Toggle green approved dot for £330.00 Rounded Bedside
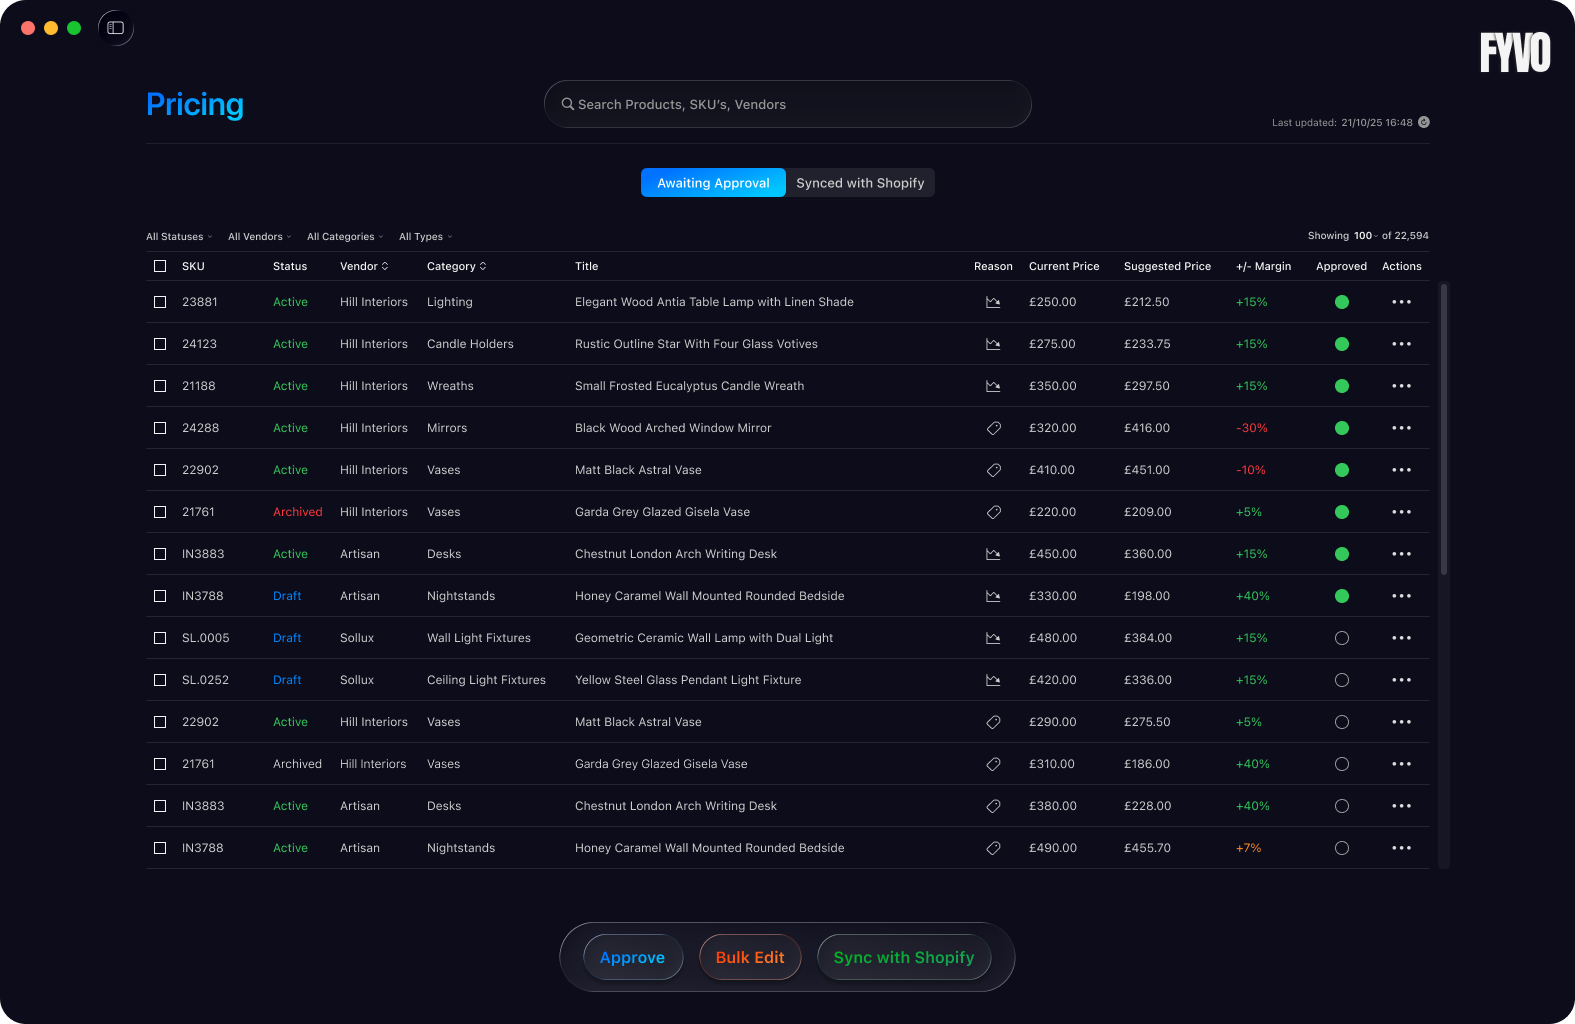 (x=1342, y=596)
